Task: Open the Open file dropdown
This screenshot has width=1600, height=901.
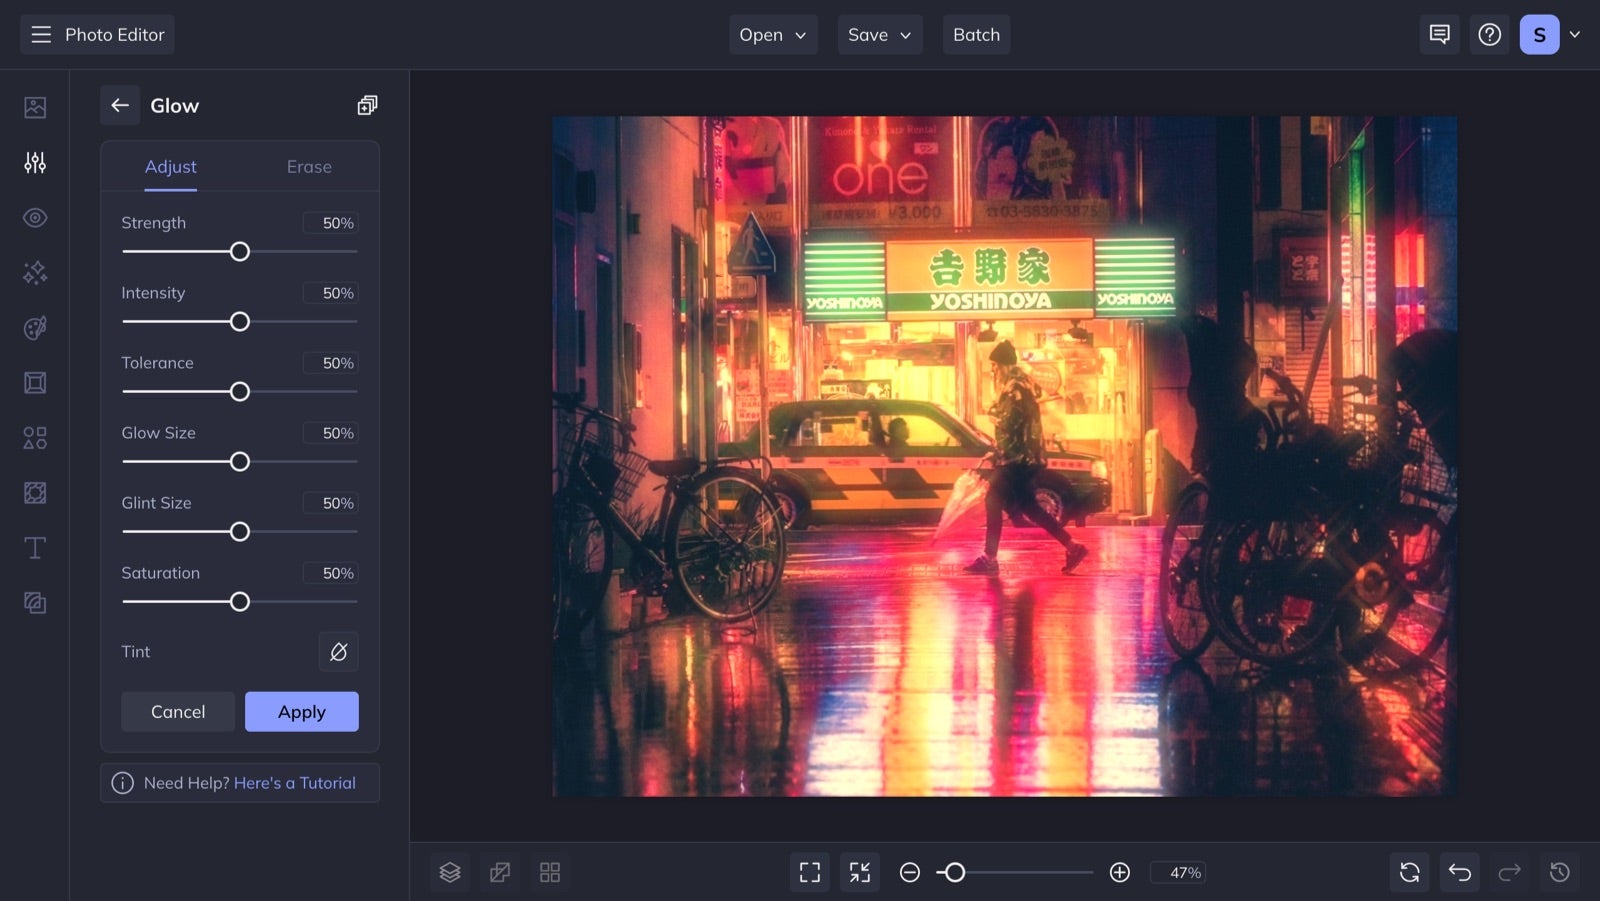Action: 772,34
